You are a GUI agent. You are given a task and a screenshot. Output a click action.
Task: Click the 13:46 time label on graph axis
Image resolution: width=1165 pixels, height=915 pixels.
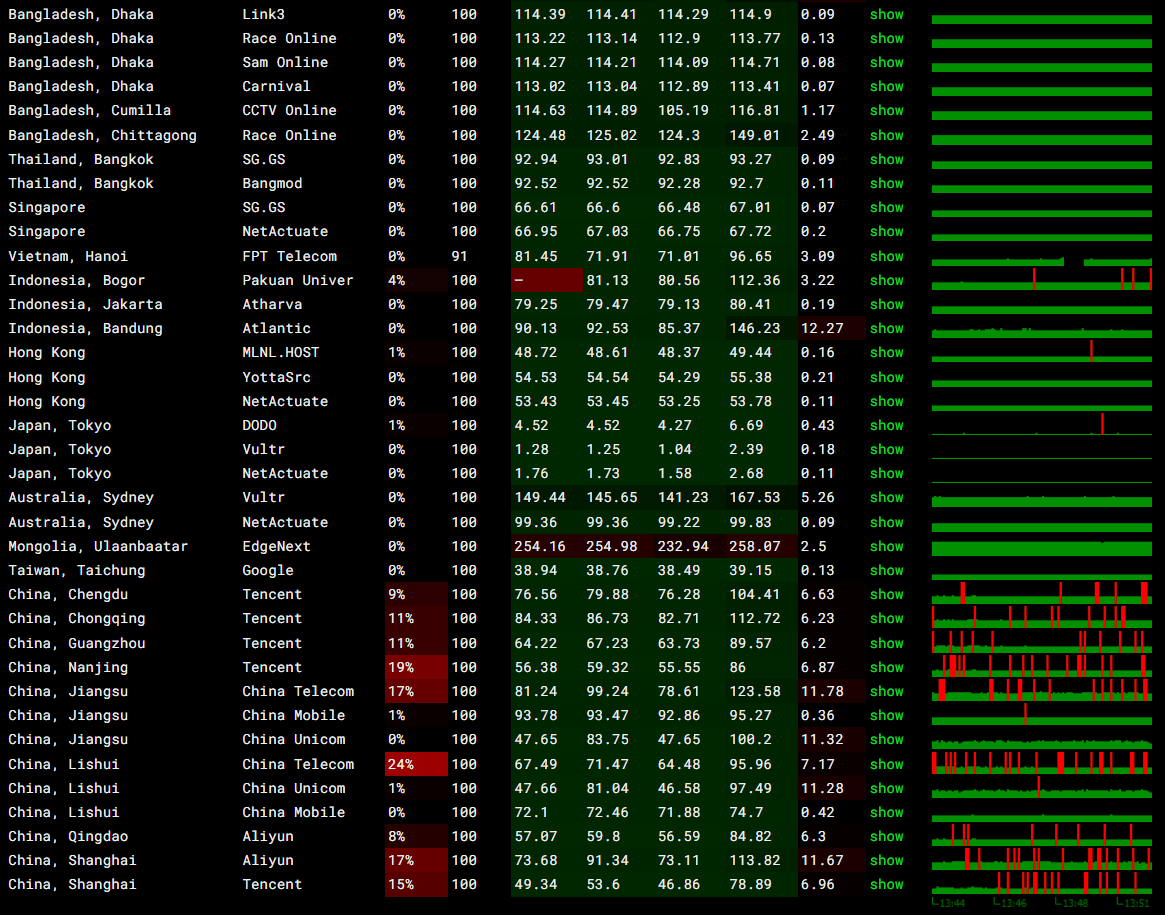click(1013, 903)
